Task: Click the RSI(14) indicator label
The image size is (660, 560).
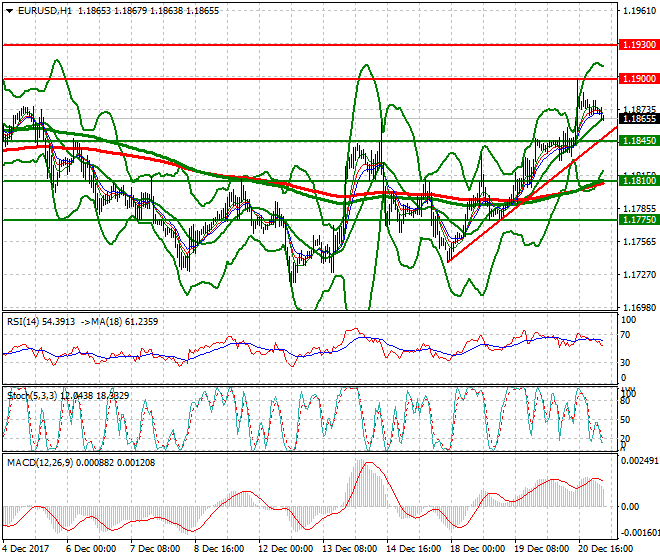Action: (23, 322)
